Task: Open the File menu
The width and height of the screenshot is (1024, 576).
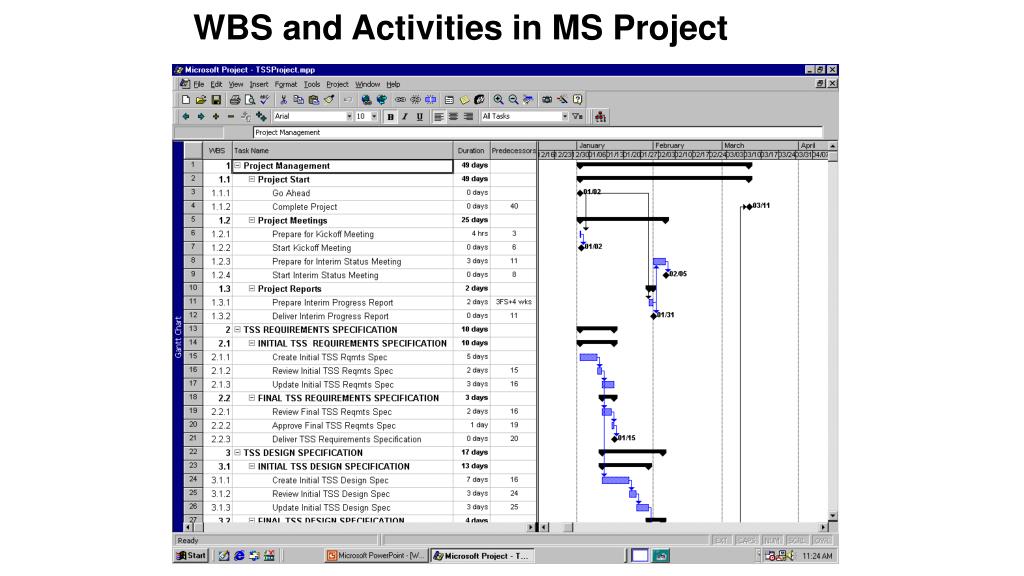Action: pyautogui.click(x=199, y=84)
